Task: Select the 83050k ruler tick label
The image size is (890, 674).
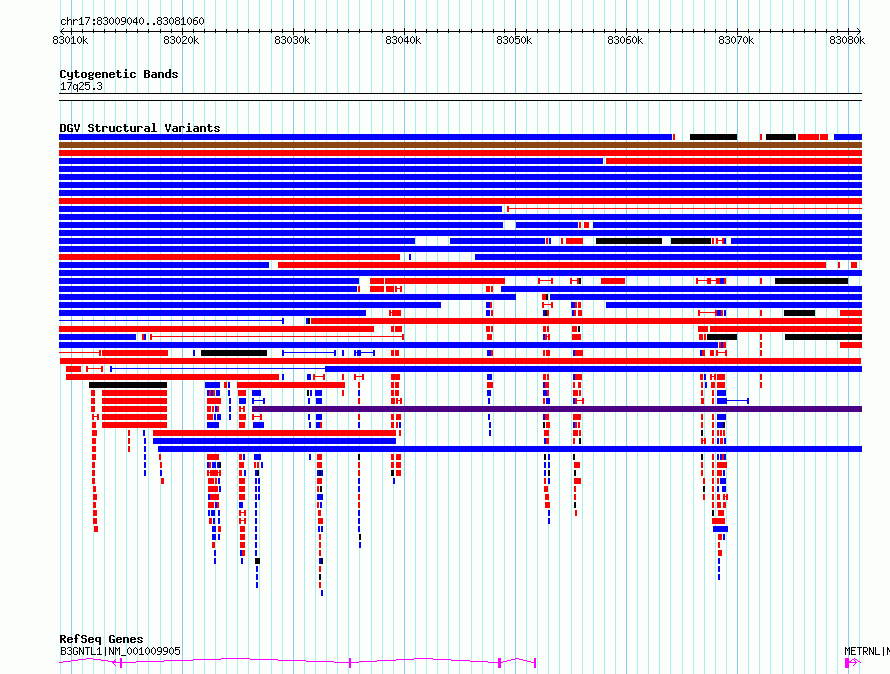Action: pos(514,40)
